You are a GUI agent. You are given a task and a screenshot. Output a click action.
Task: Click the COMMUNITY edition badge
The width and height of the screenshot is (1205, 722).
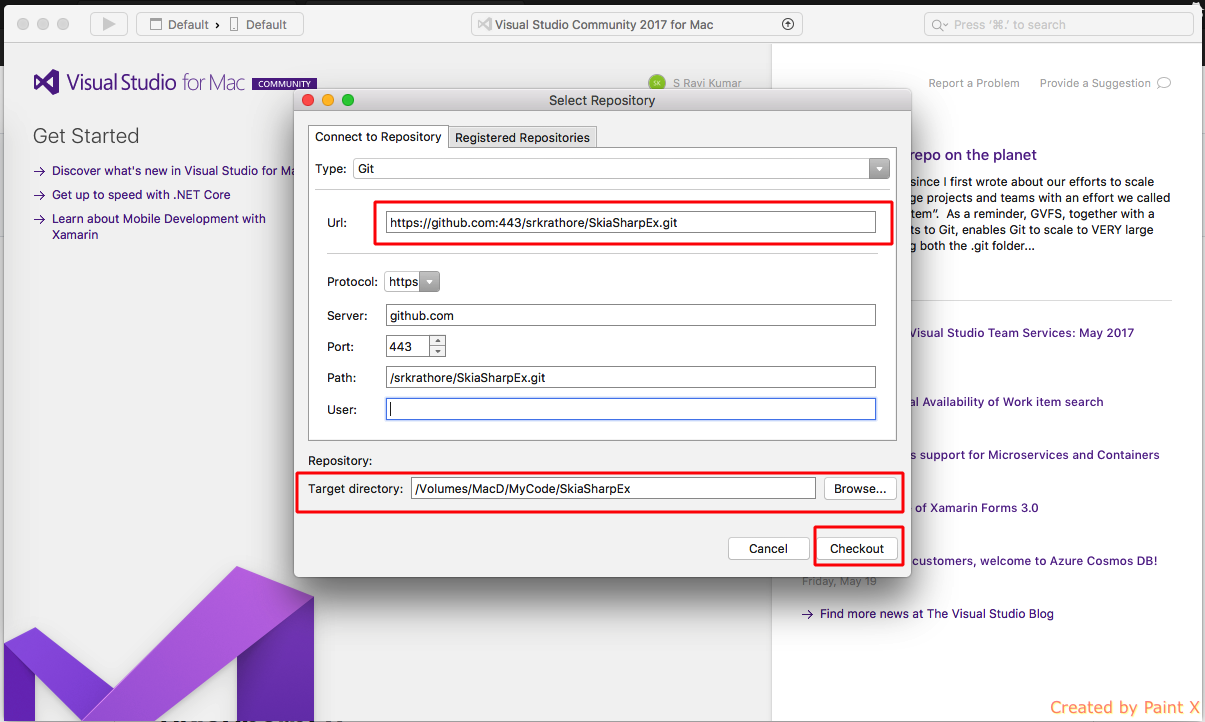284,84
